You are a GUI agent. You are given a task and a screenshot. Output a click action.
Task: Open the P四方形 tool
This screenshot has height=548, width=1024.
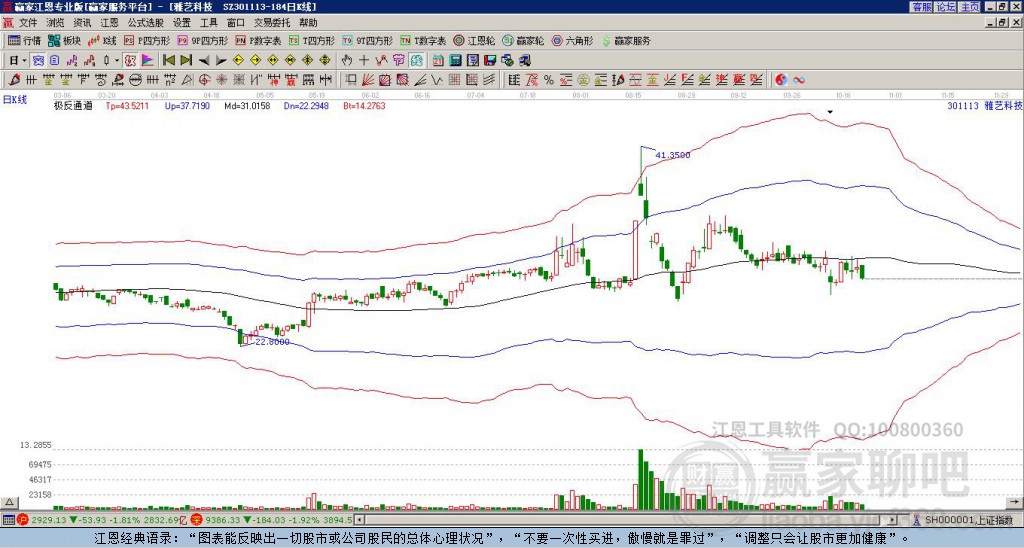pyautogui.click(x=147, y=40)
